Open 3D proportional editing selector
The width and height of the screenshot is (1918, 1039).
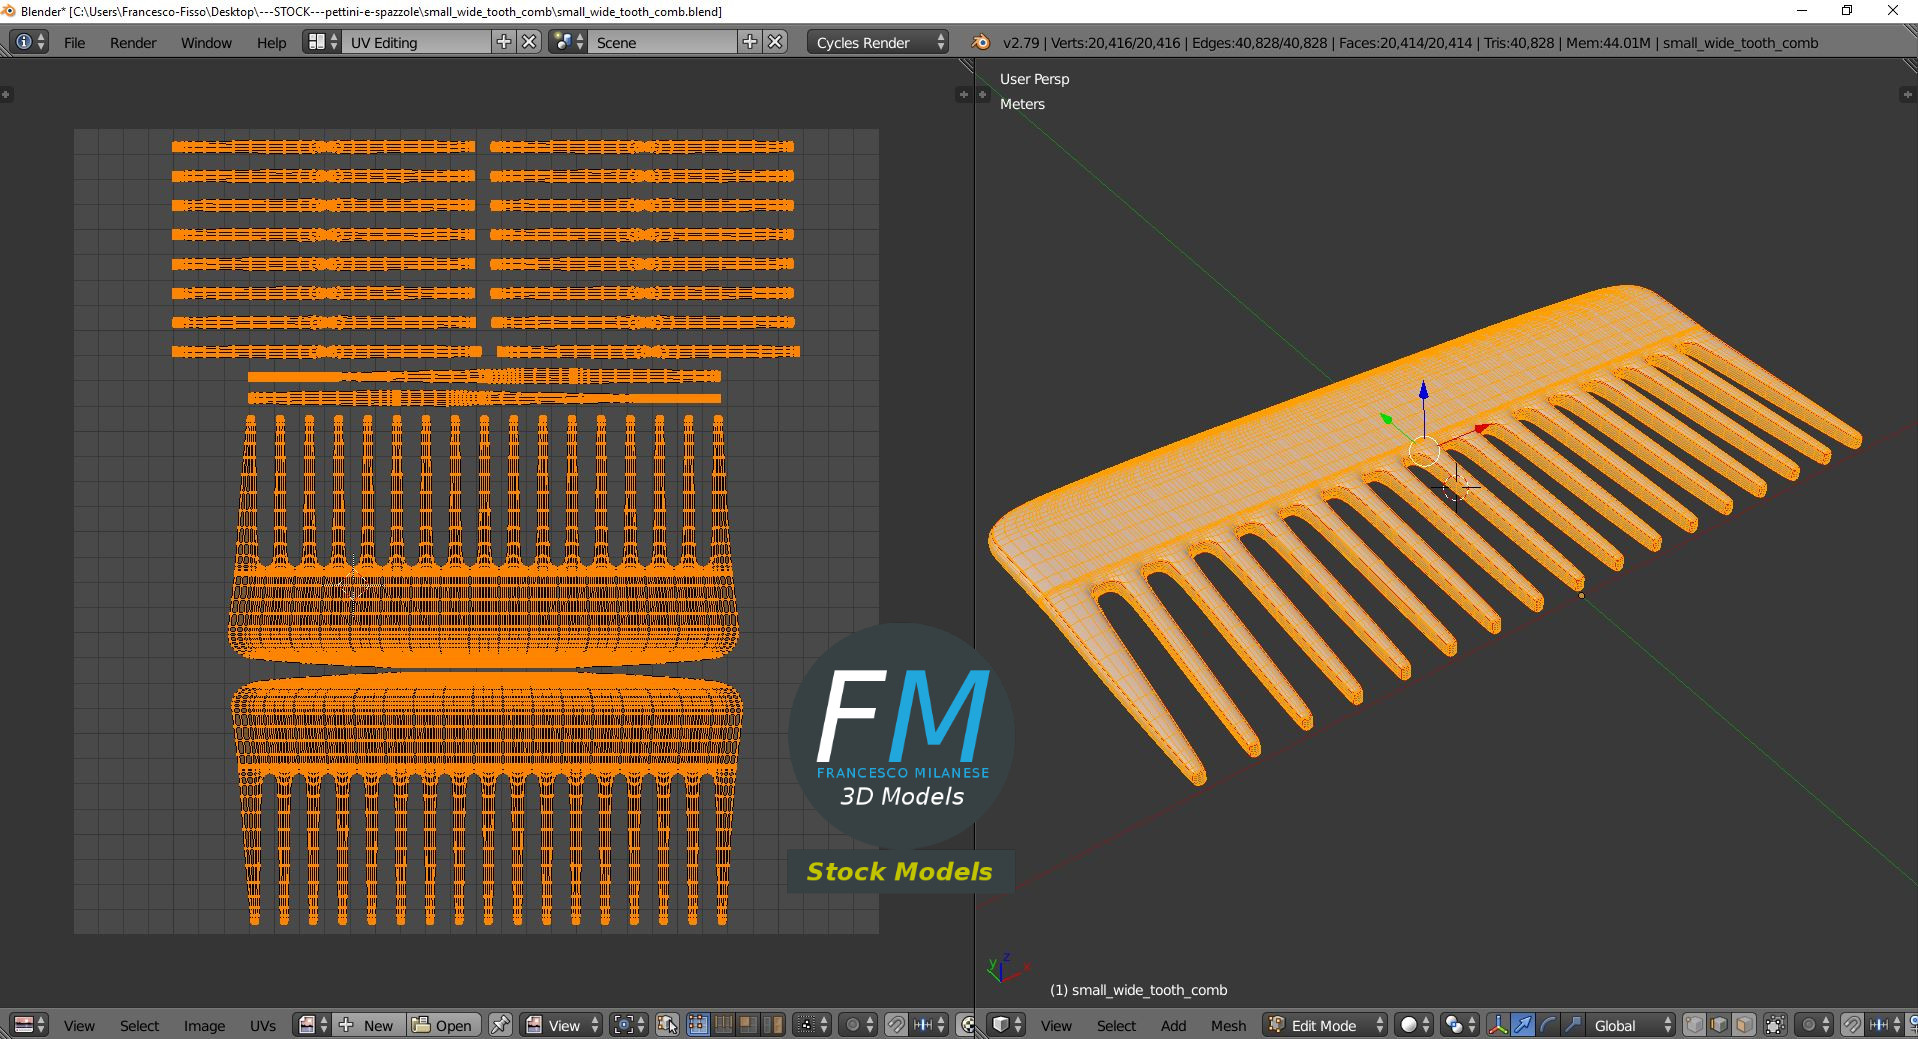point(1814,1025)
